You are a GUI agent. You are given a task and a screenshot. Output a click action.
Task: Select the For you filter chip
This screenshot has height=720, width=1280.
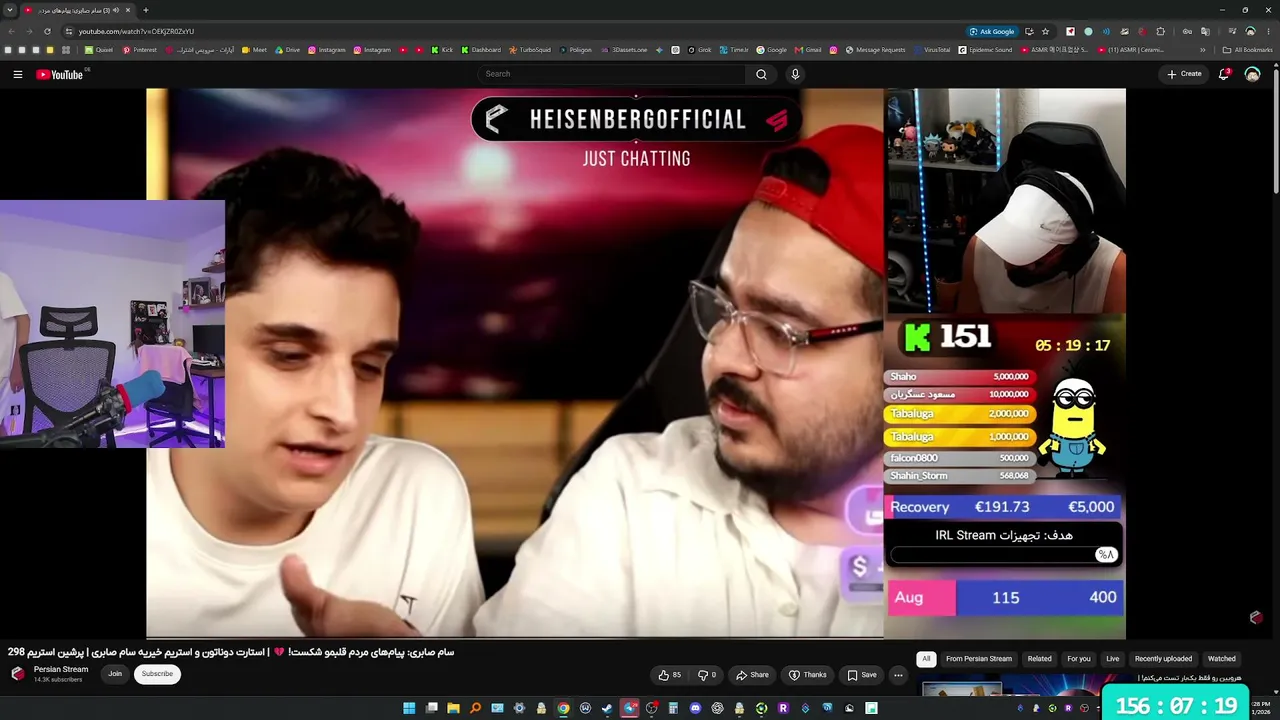(1079, 659)
